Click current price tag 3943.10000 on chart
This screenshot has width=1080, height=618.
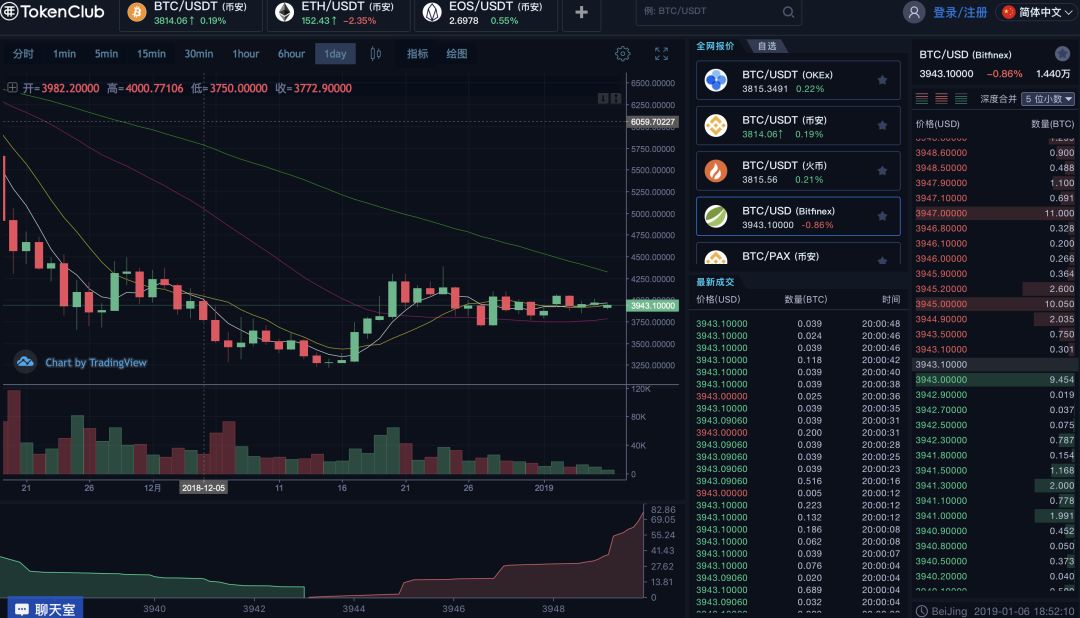[x=653, y=305]
